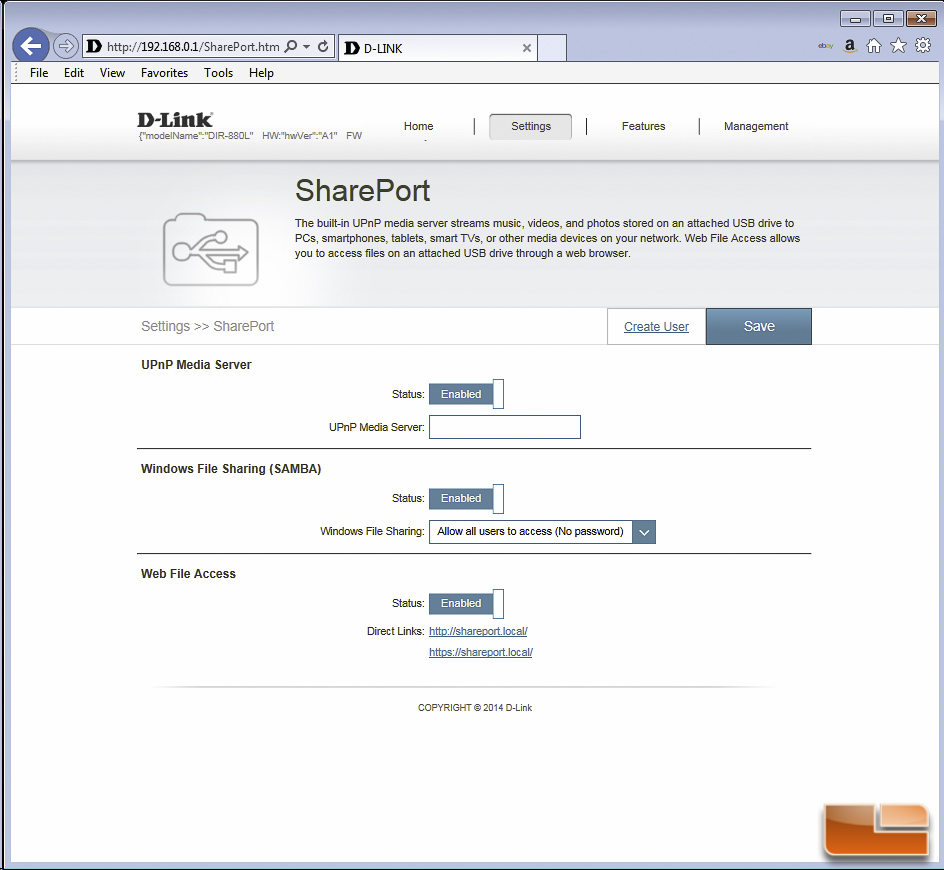
Task: Toggle UPnP Media Server status switch
Action: click(x=466, y=394)
